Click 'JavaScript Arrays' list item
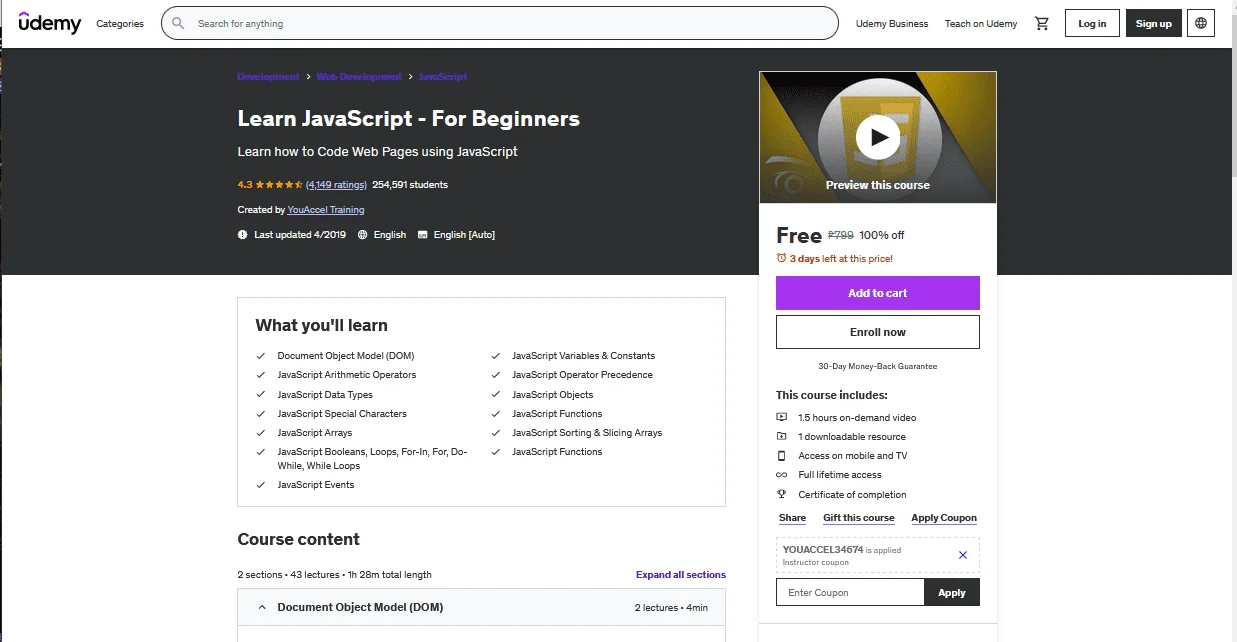1237x642 pixels. tap(315, 433)
